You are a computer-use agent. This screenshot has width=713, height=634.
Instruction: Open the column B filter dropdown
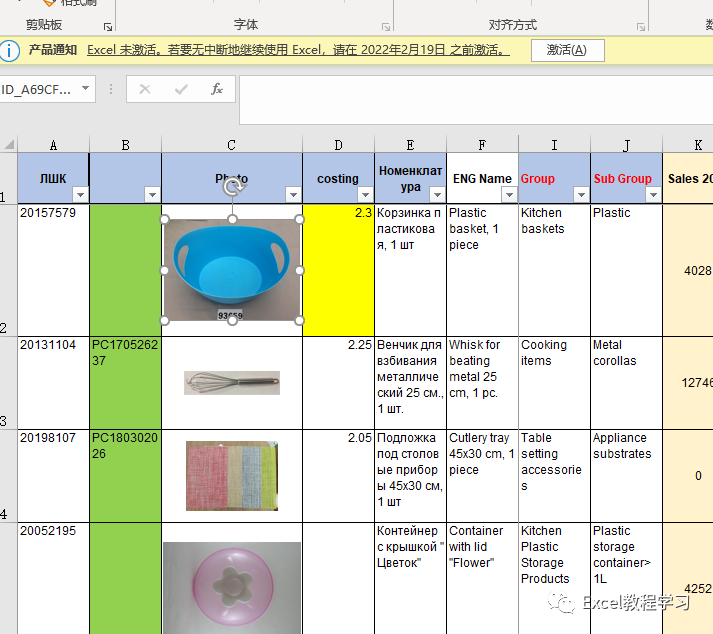pos(152,195)
